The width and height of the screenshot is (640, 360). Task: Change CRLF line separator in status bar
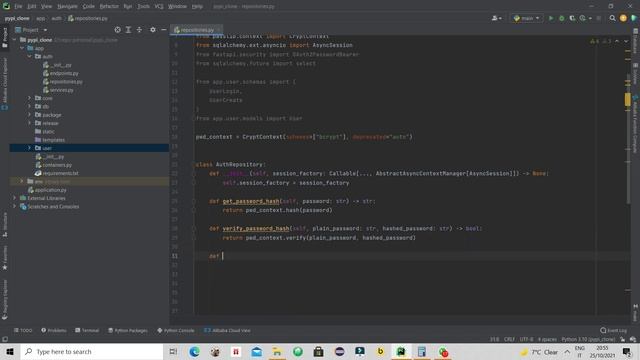click(x=509, y=339)
